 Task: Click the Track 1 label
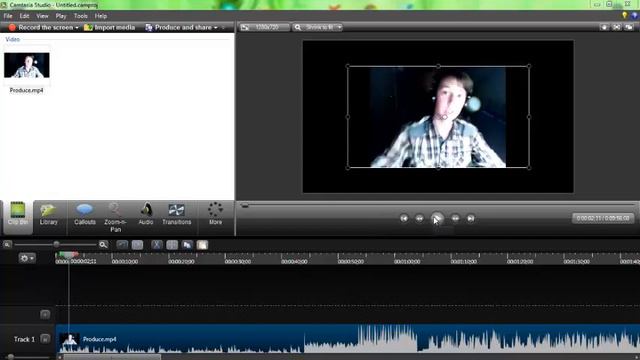coord(24,339)
